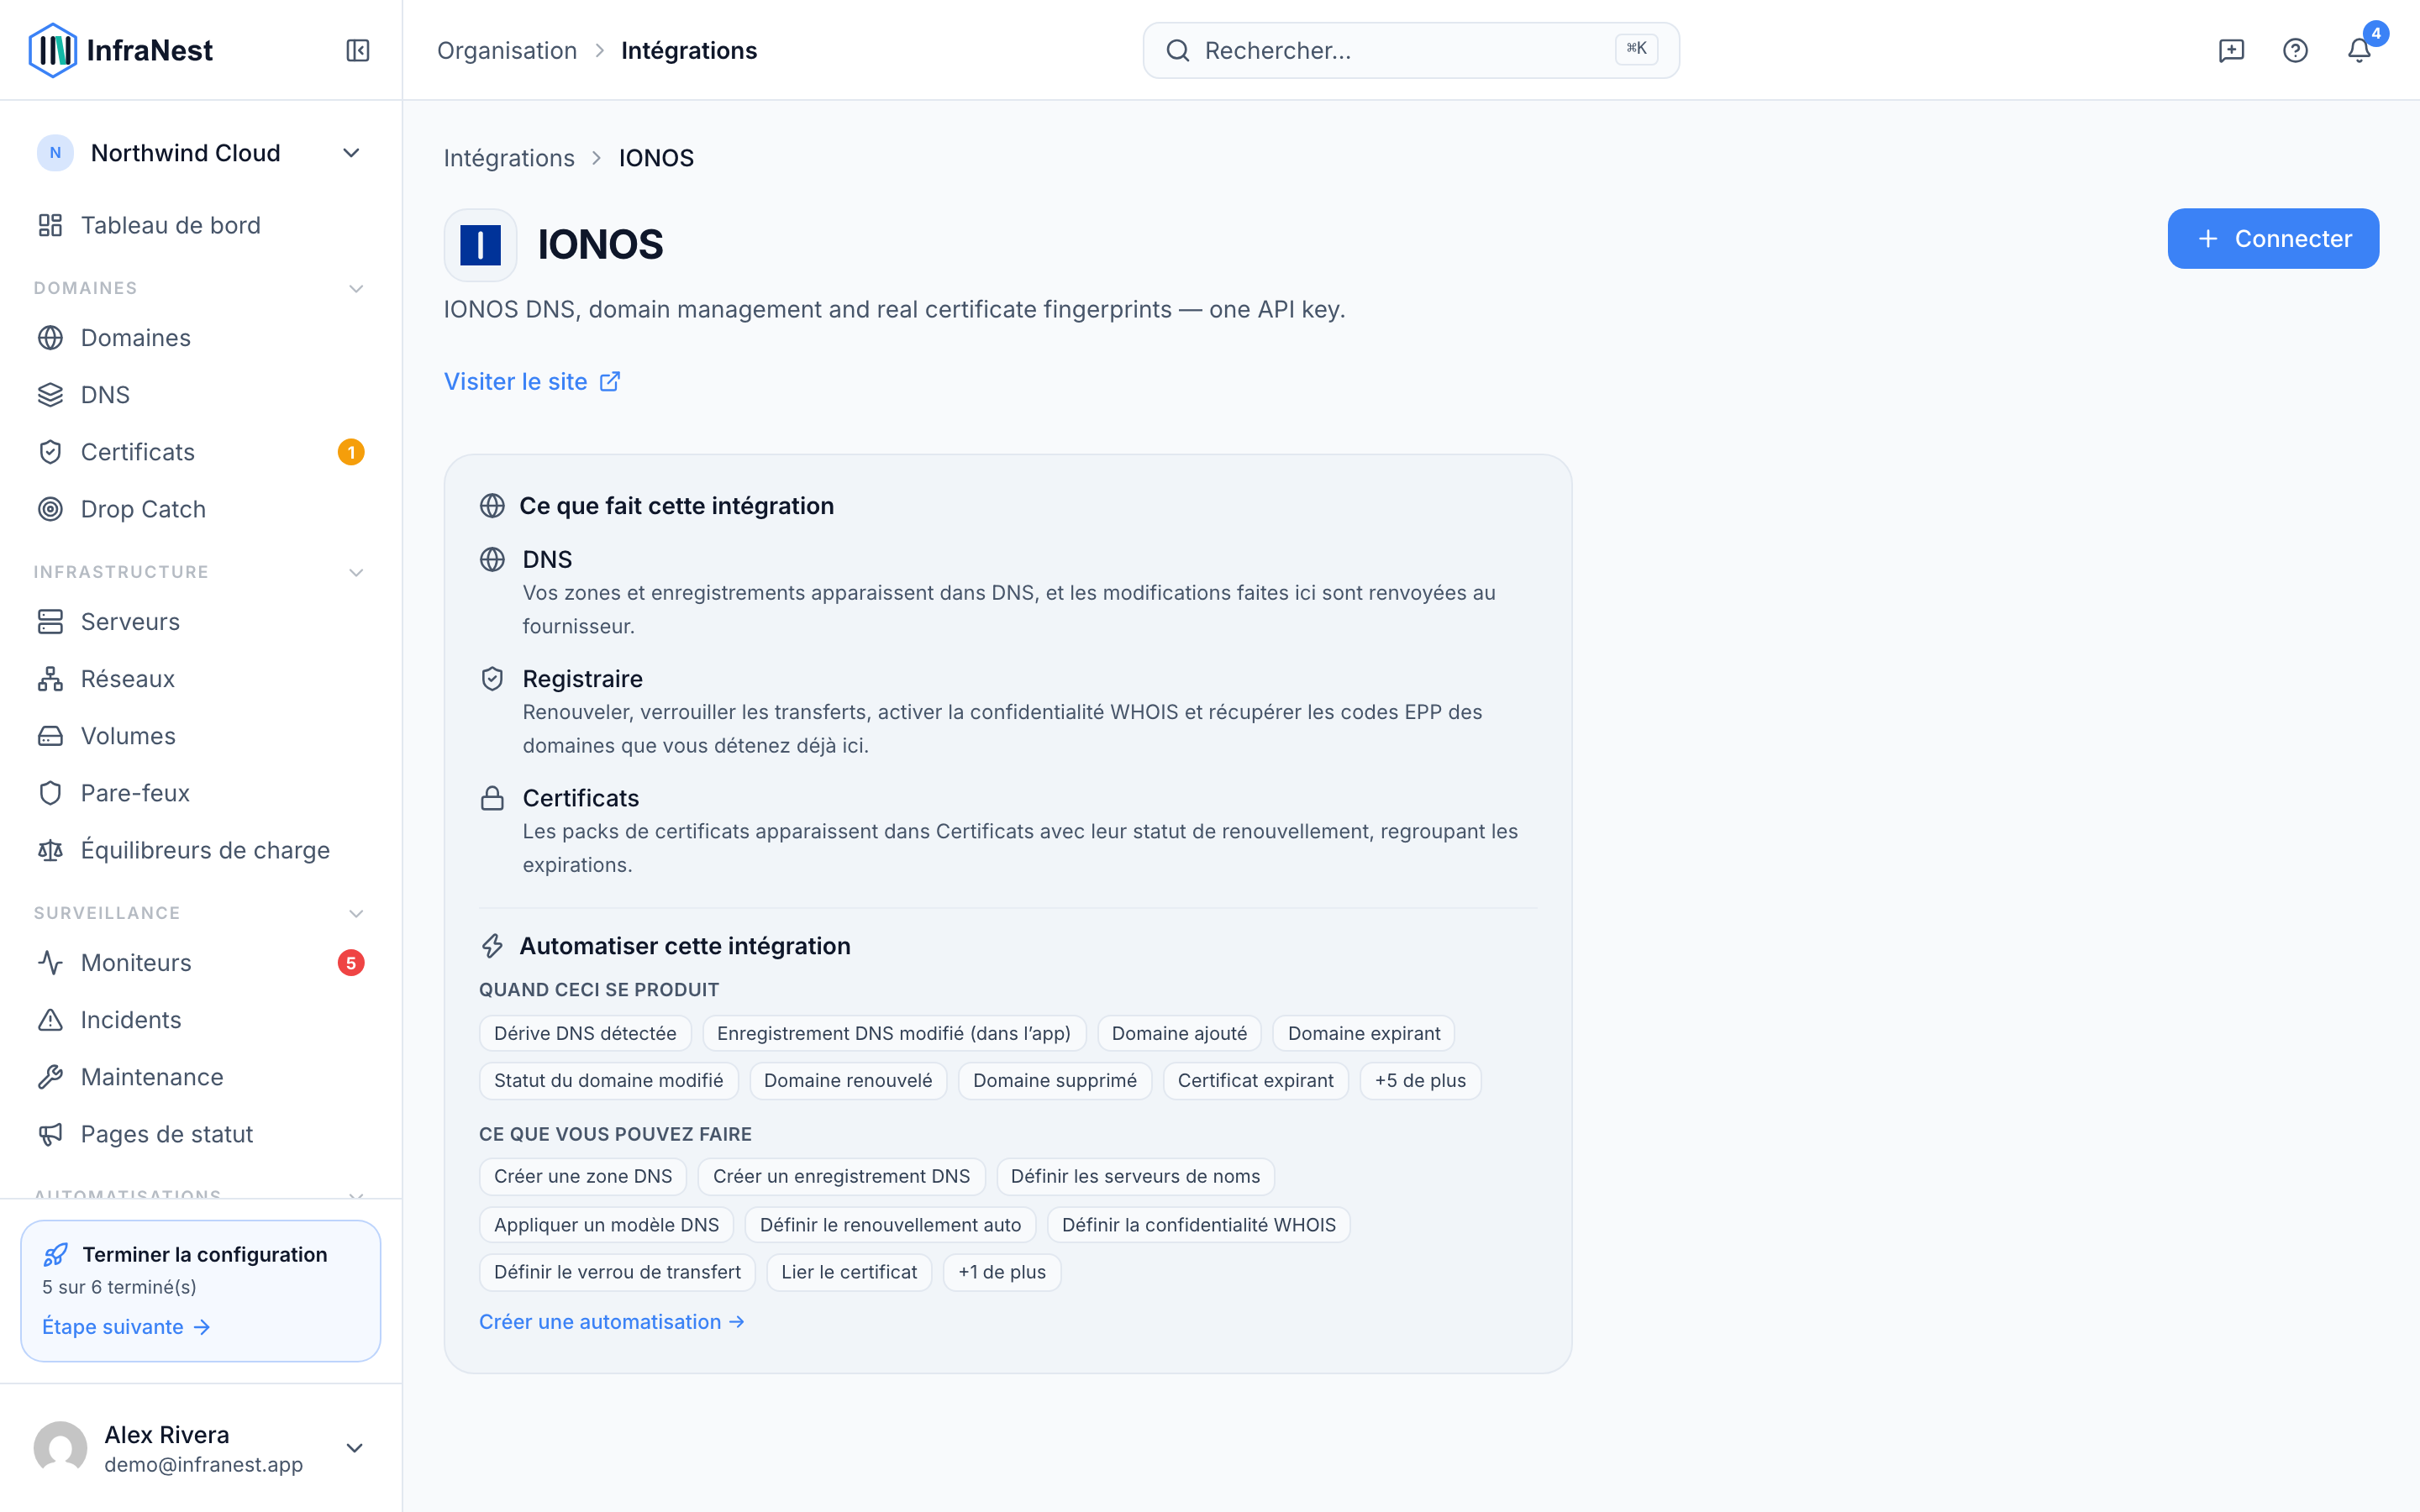This screenshot has height=1512, width=2420.
Task: Collapse the SURVEILLANCE section
Action: point(356,914)
